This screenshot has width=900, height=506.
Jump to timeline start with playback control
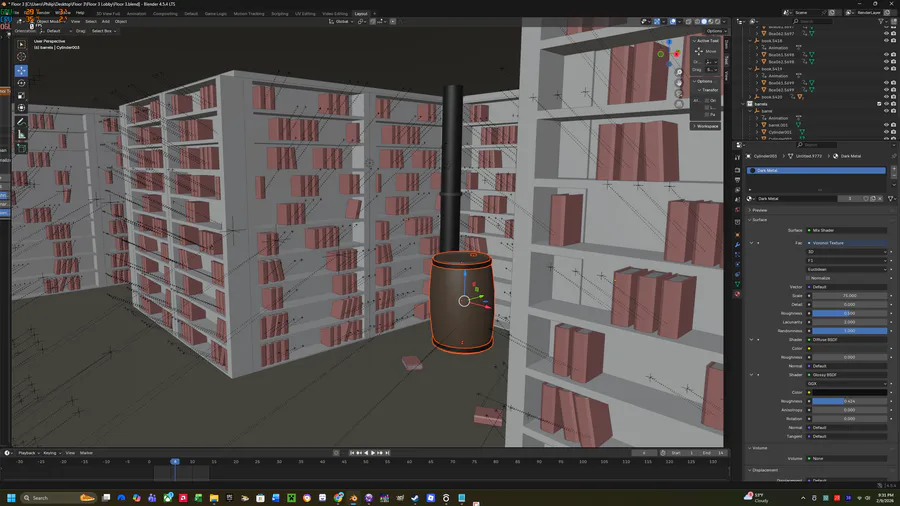352,453
